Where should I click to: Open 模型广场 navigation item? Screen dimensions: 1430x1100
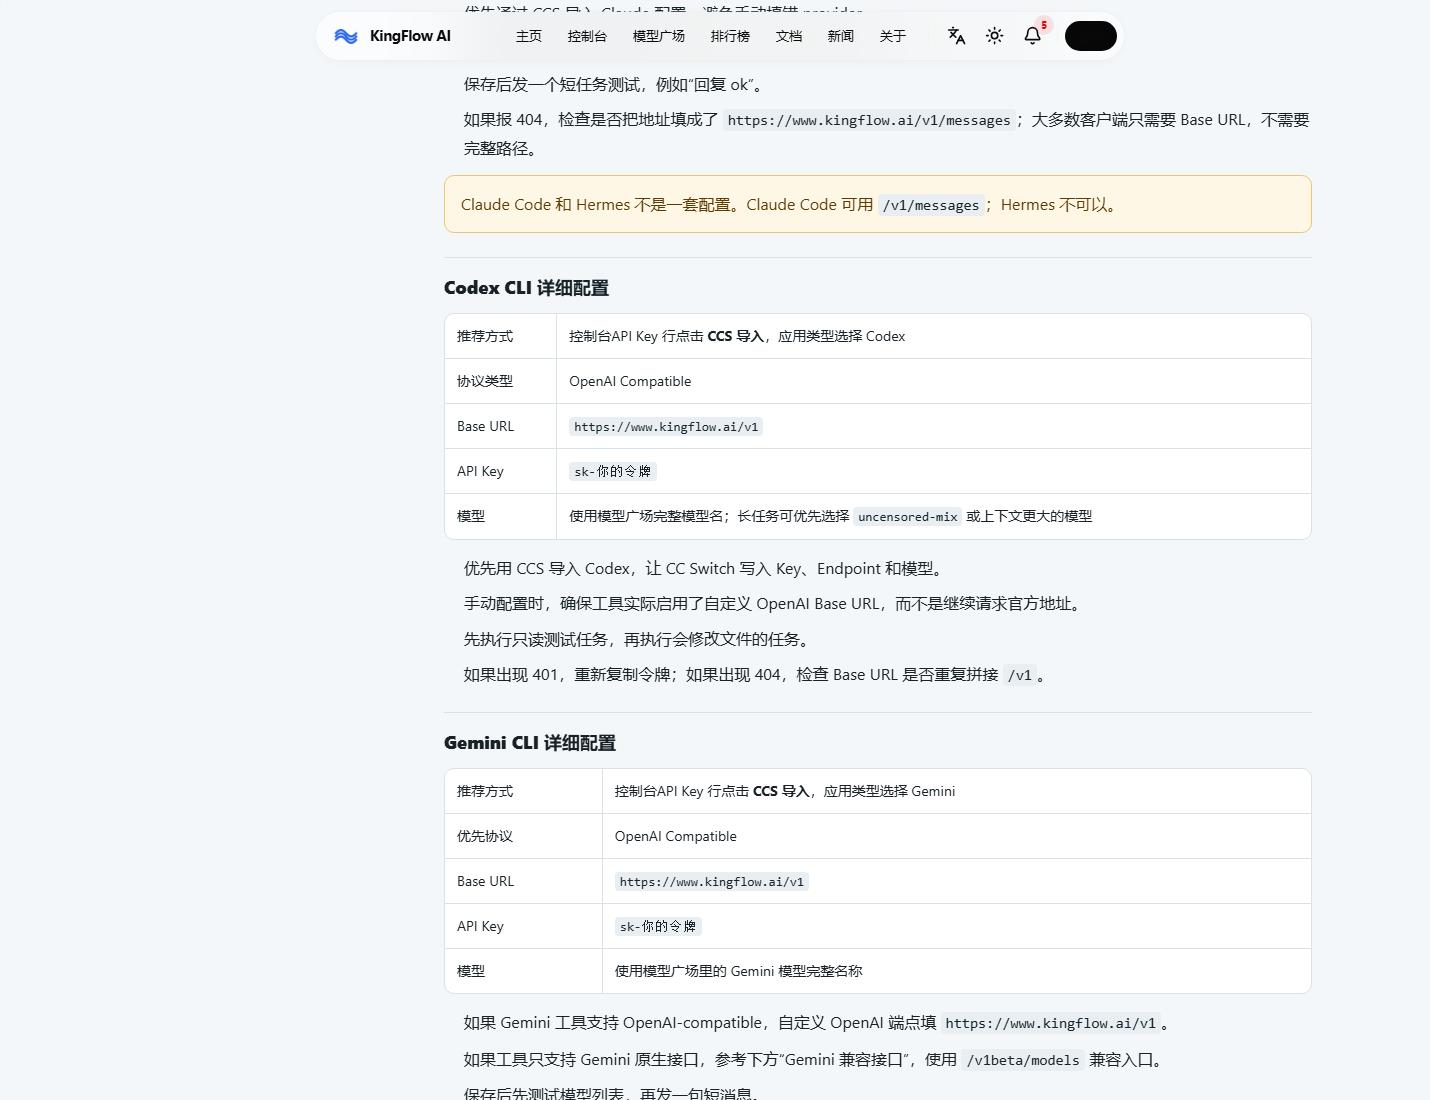coord(659,36)
